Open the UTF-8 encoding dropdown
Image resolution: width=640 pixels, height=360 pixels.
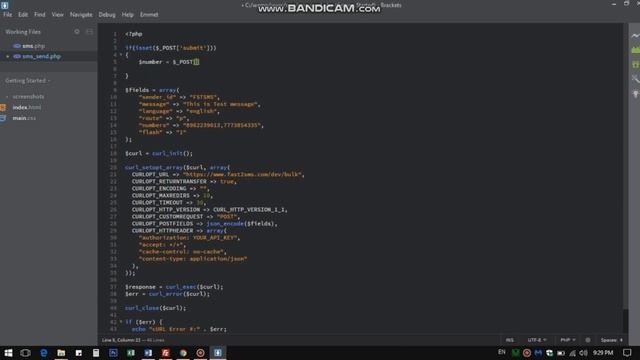537,340
